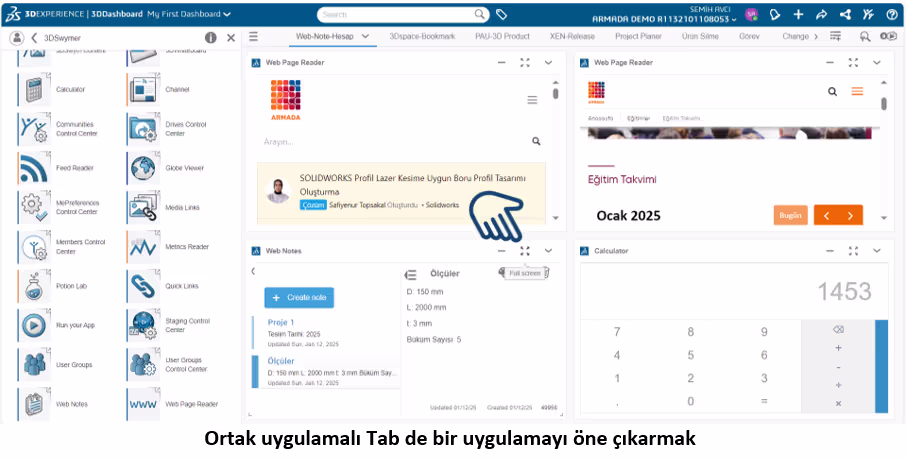Open the Web Notes app in the list
The height and width of the screenshot is (458, 906).
click(x=36, y=404)
